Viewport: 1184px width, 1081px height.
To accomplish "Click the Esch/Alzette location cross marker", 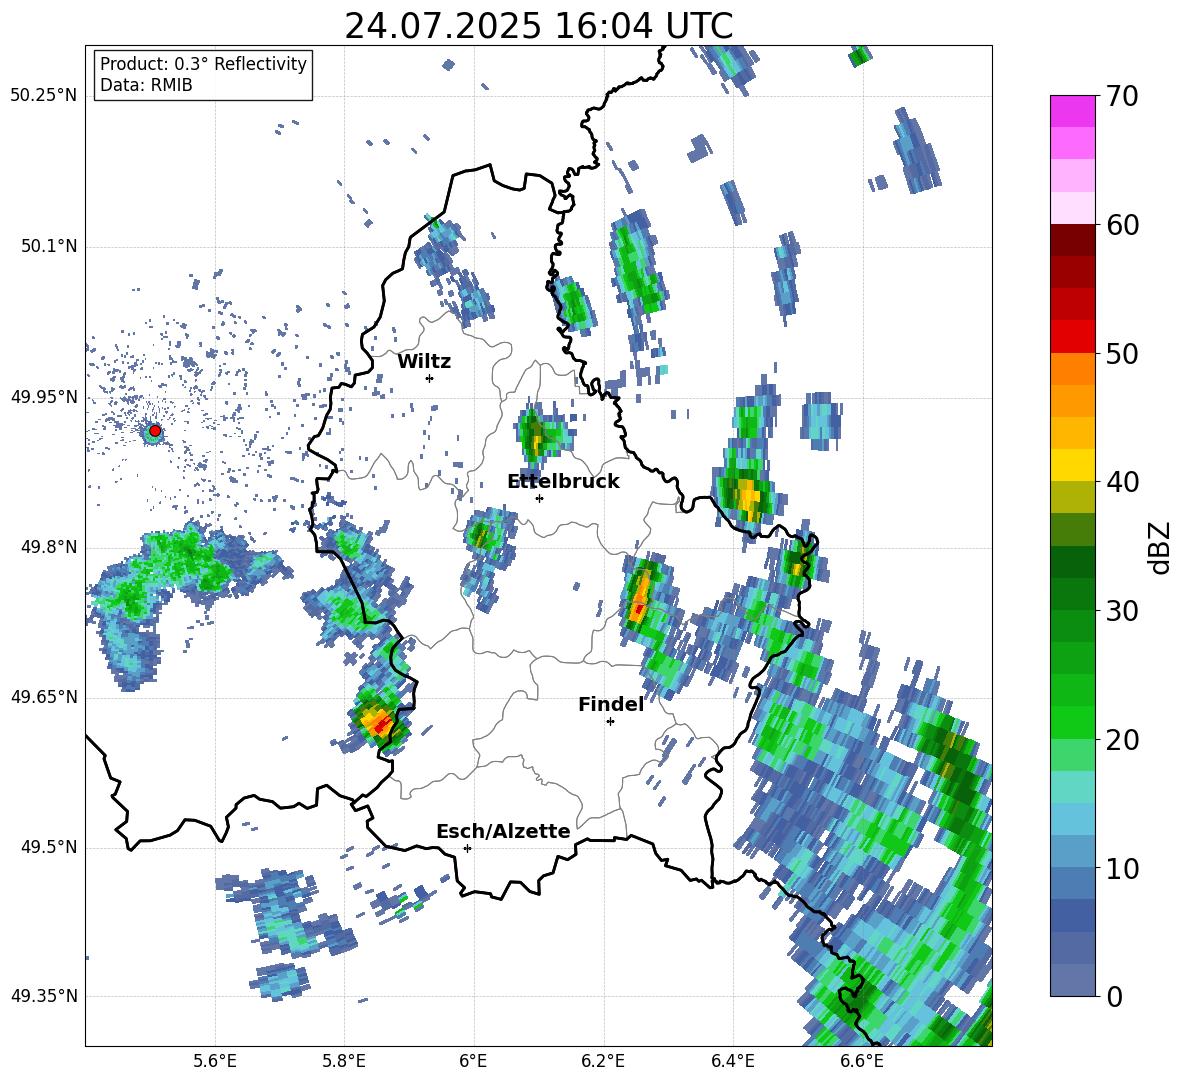I will (467, 848).
